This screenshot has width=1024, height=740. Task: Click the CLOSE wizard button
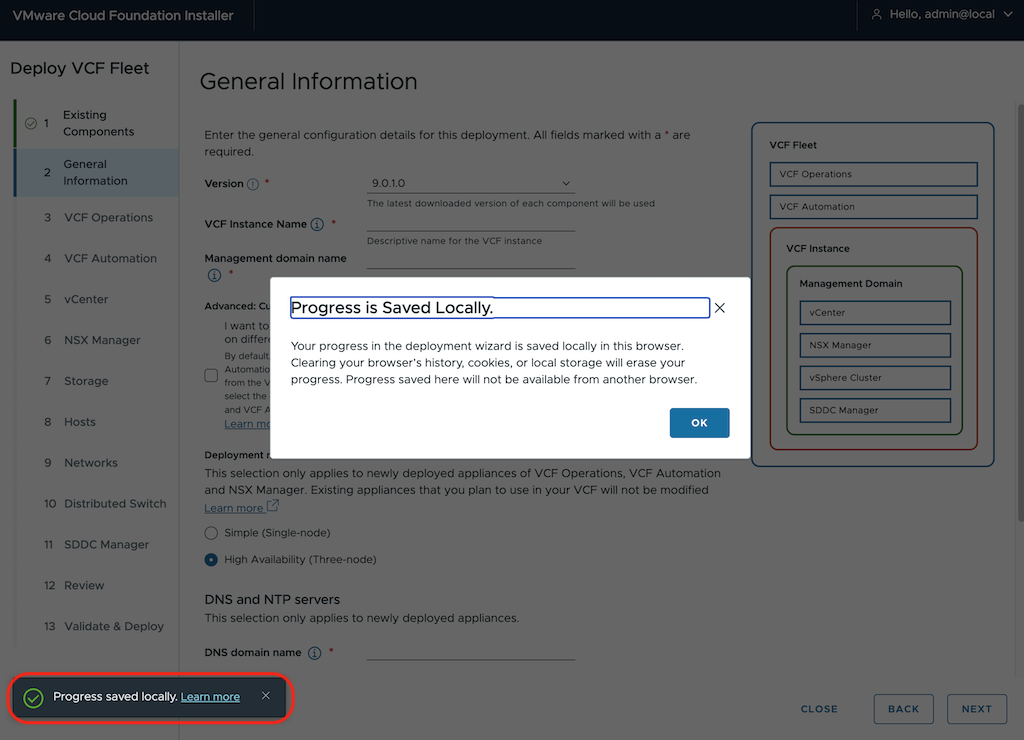click(x=819, y=709)
